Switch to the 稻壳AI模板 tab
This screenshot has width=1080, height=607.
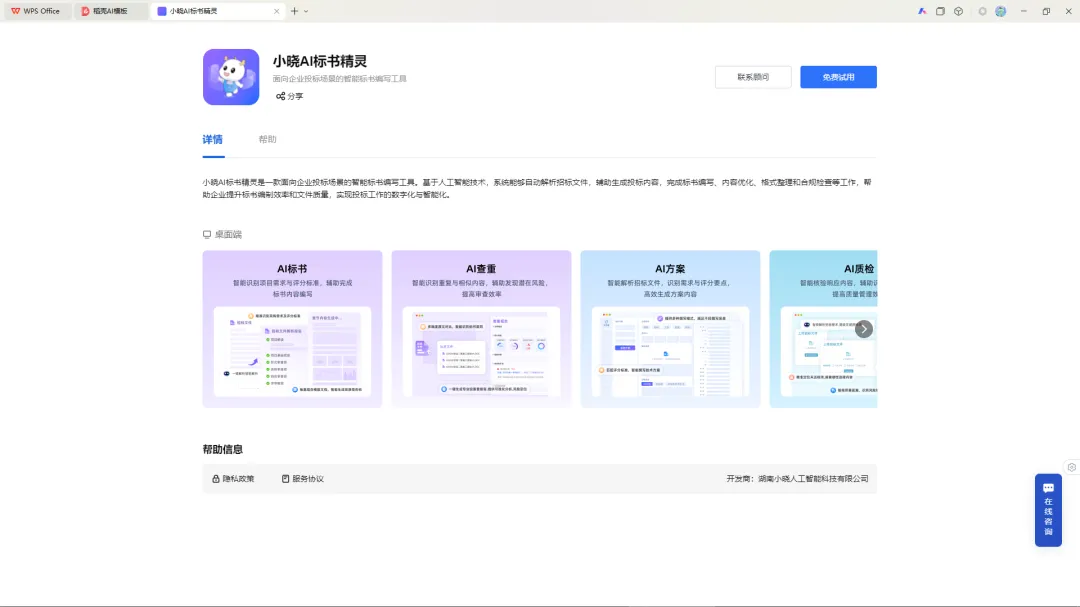110,11
